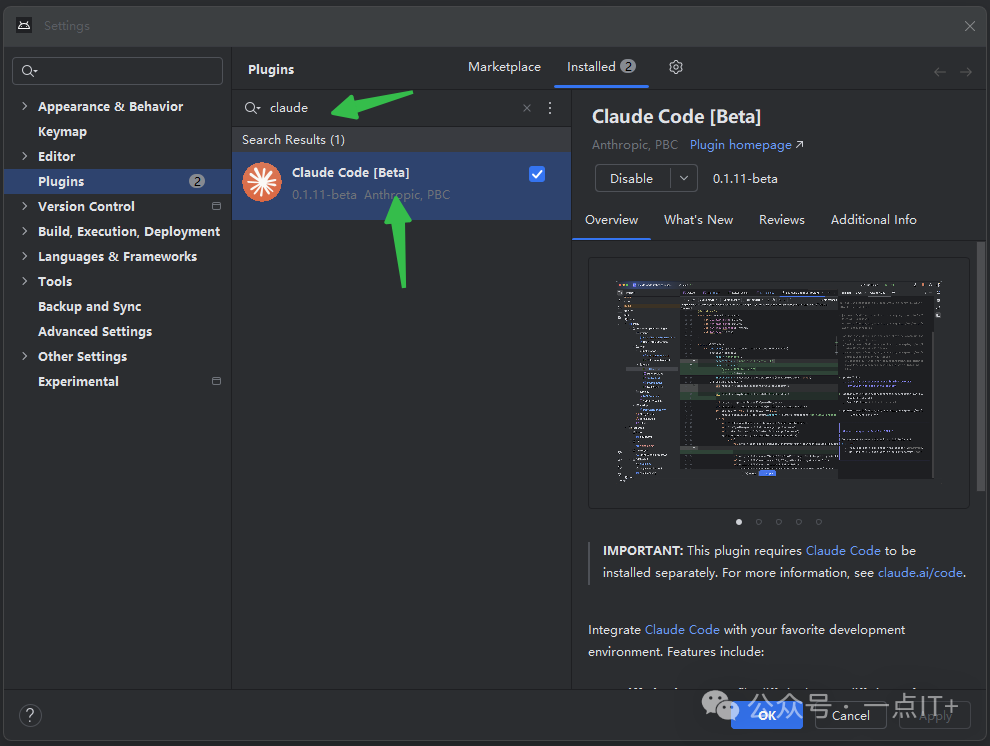Switch to the Installed tab

pyautogui.click(x=601, y=67)
